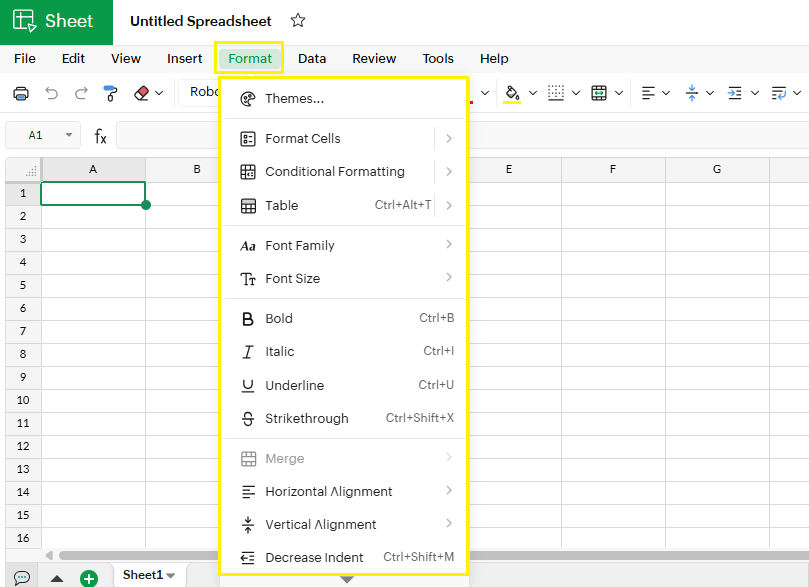Click the Redo icon
This screenshot has width=809, height=587.
point(80,92)
